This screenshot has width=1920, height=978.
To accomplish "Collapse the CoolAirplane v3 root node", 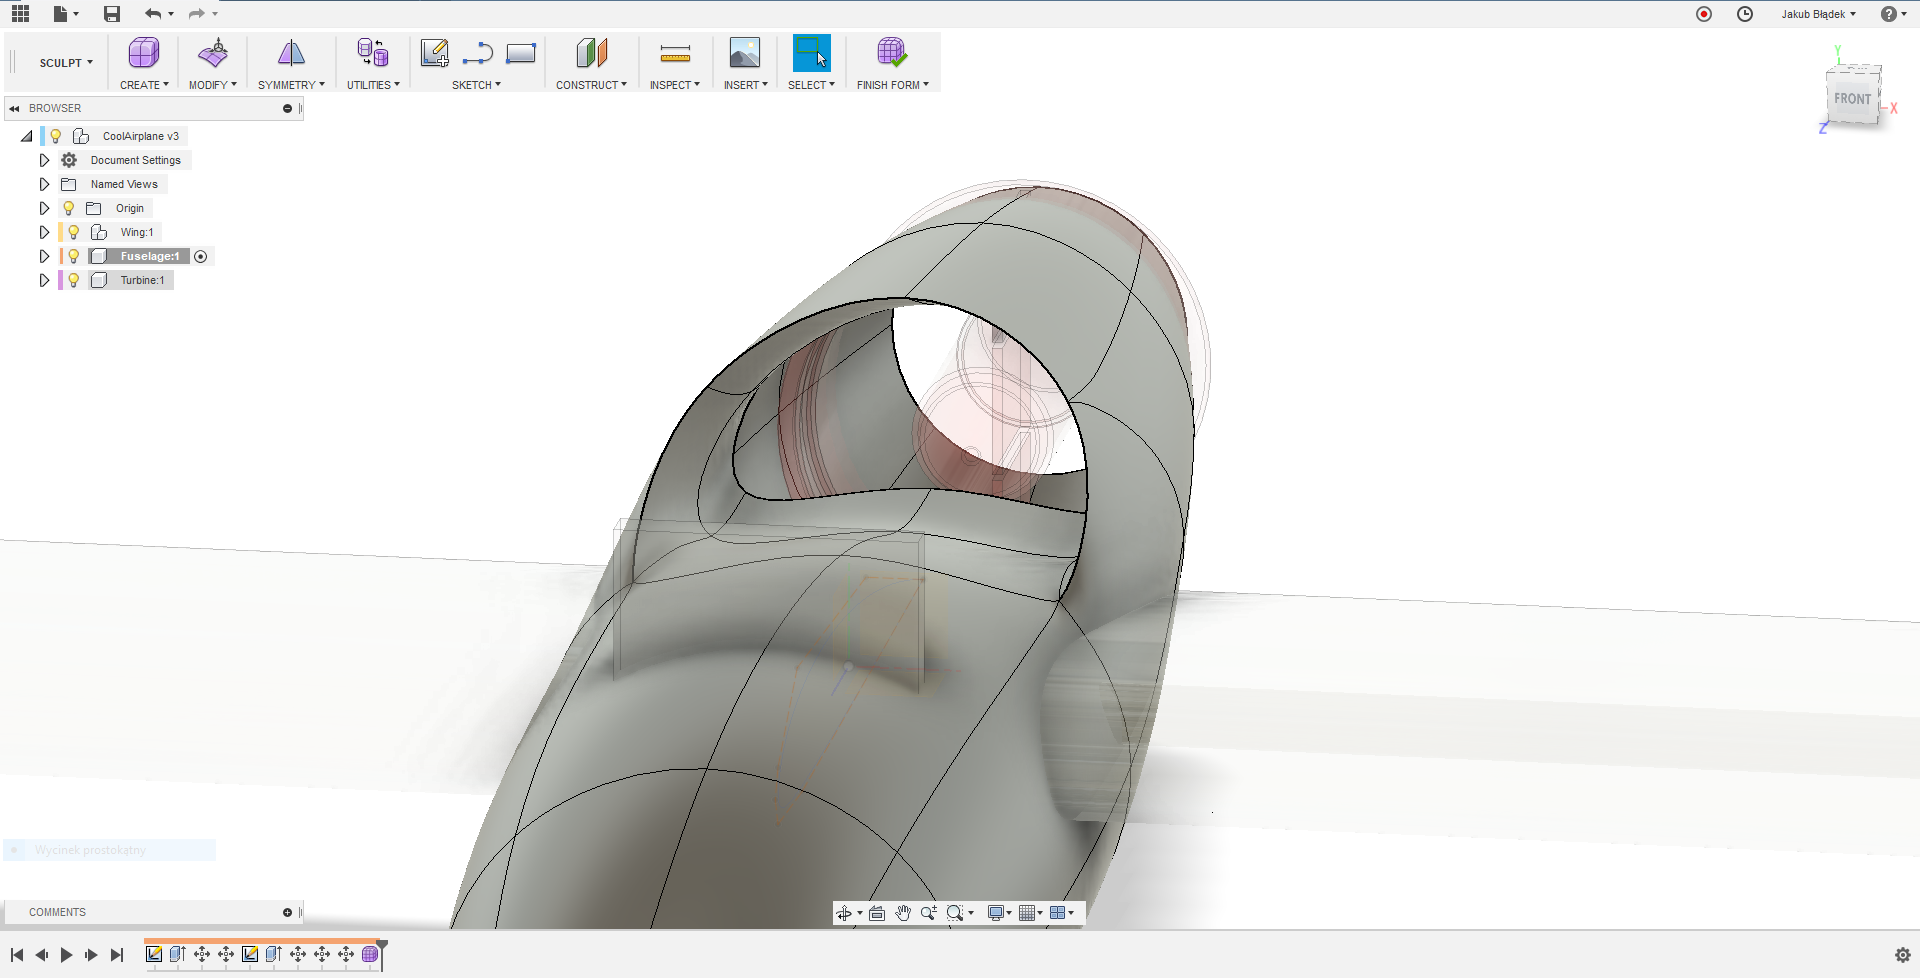I will tap(27, 136).
